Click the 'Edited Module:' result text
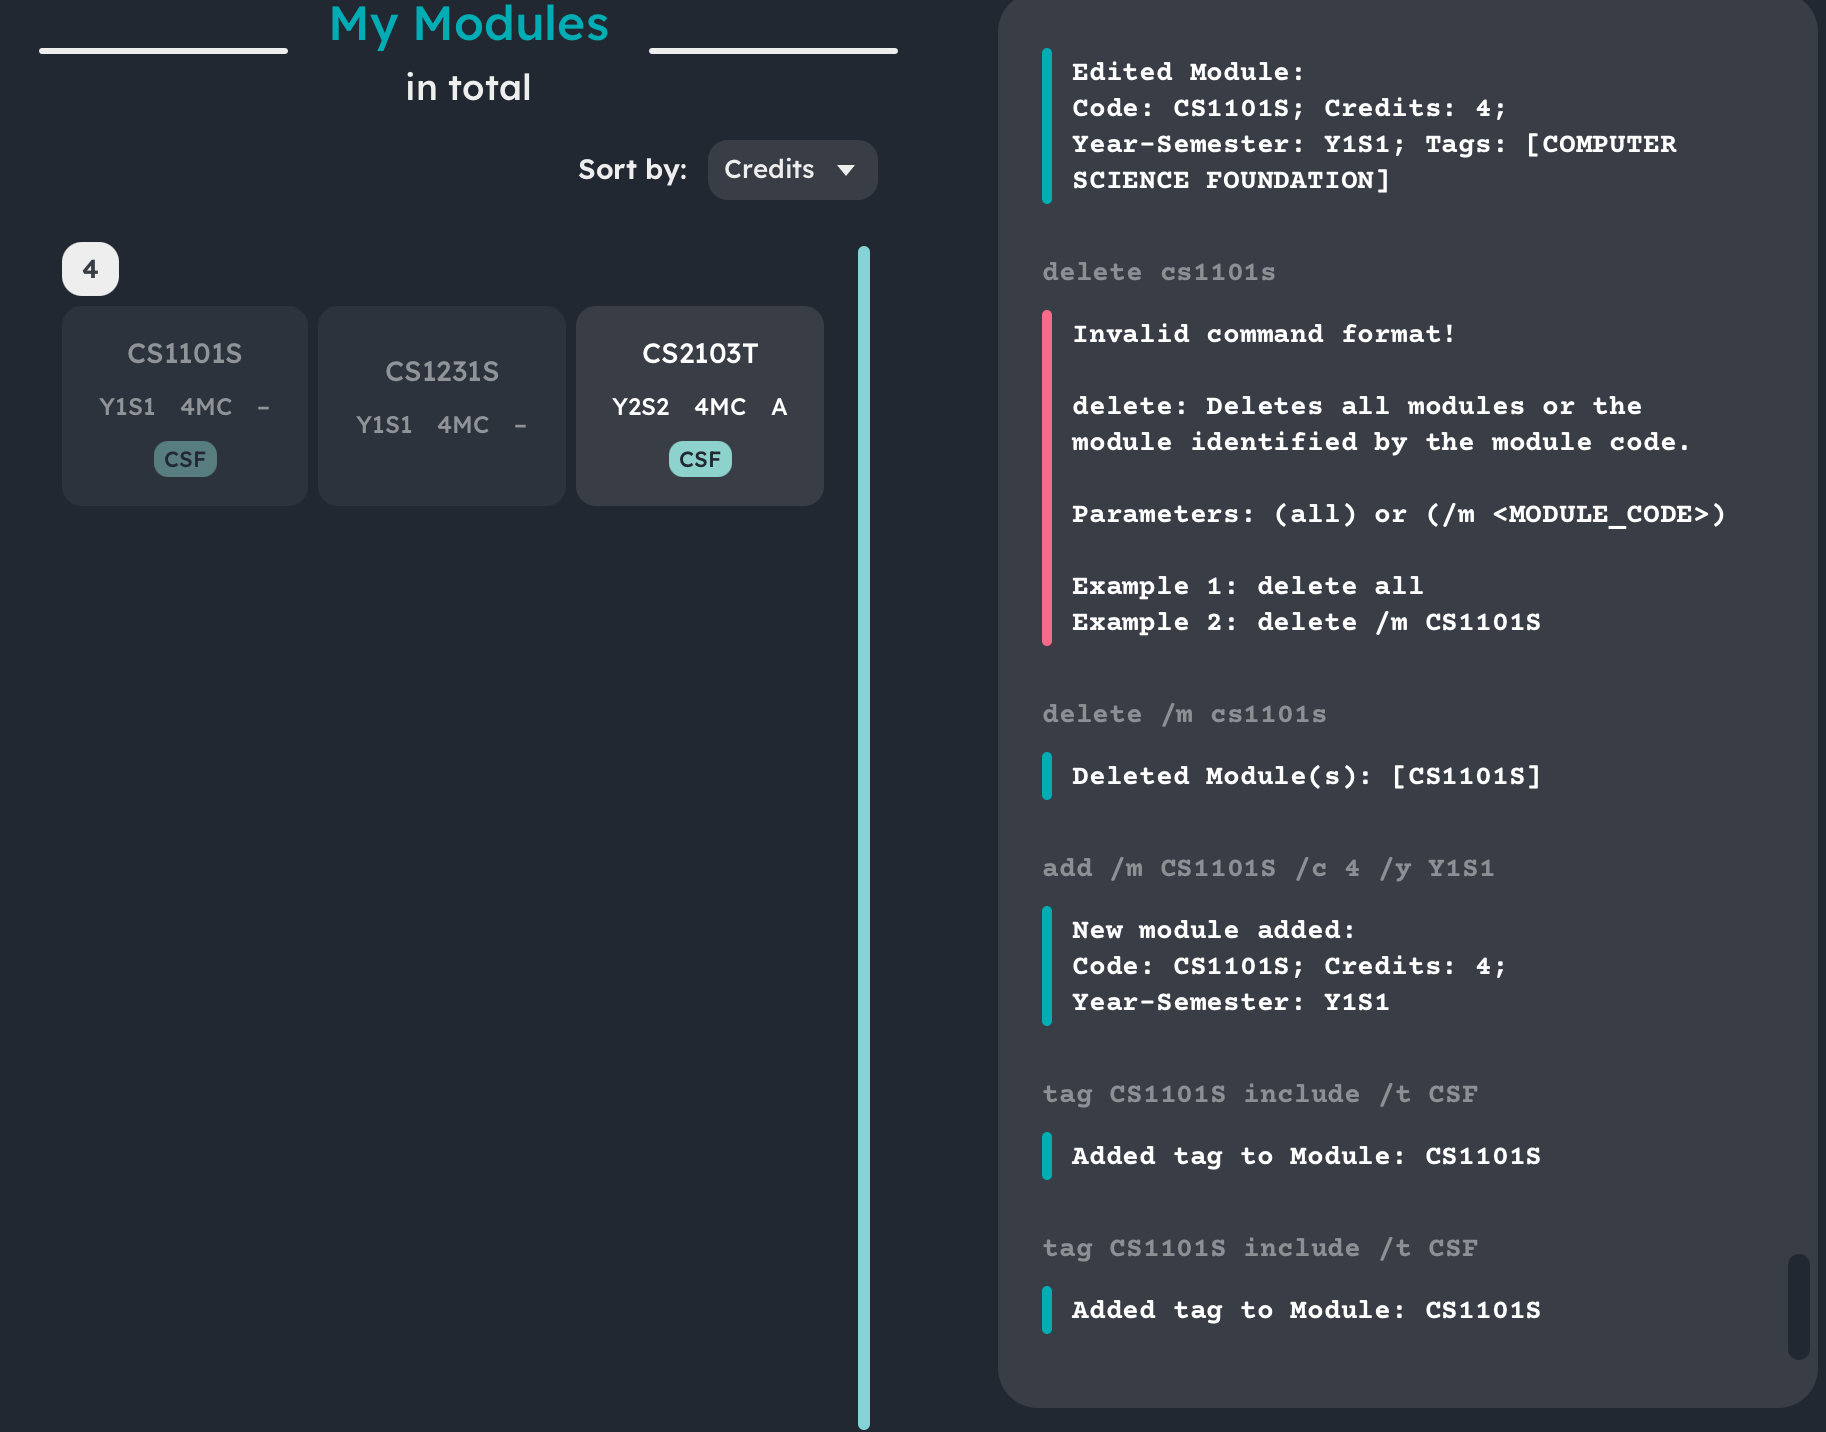The width and height of the screenshot is (1826, 1432). tap(1188, 72)
